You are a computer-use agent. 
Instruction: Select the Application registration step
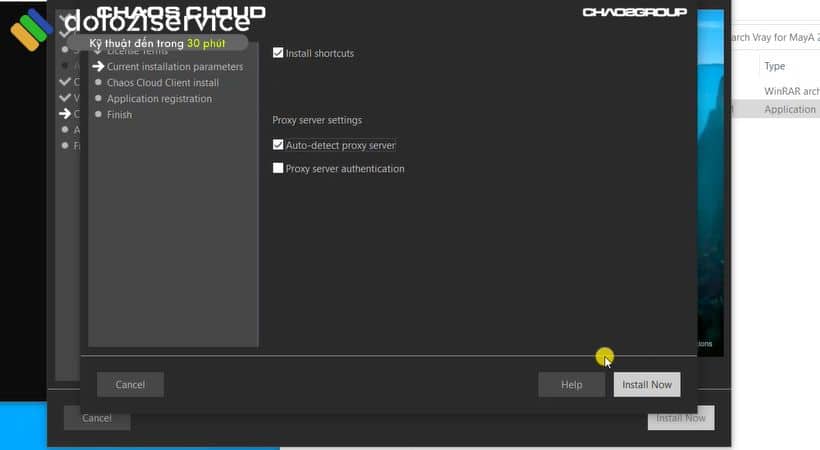(x=159, y=99)
